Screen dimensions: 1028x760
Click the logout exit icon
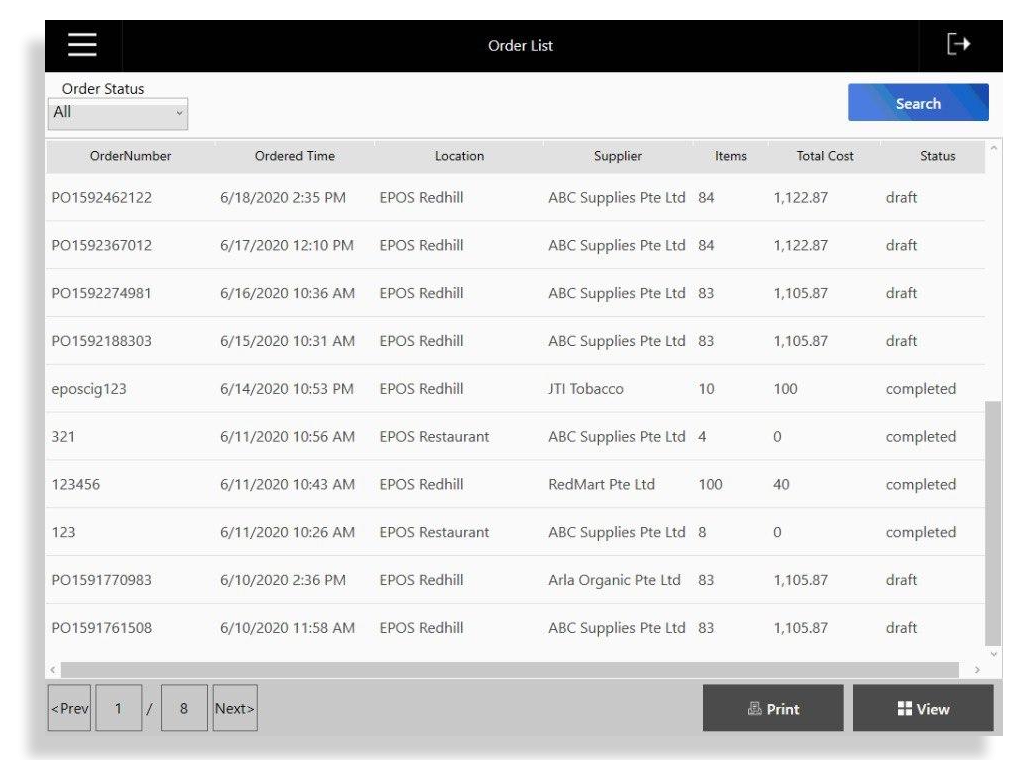pyautogui.click(x=959, y=44)
